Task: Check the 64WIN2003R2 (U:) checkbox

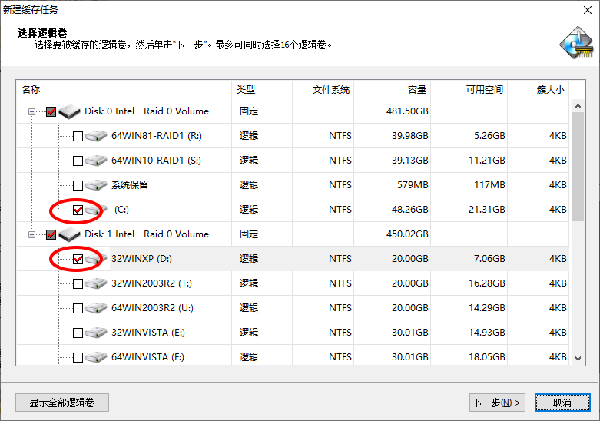Action: click(x=78, y=308)
